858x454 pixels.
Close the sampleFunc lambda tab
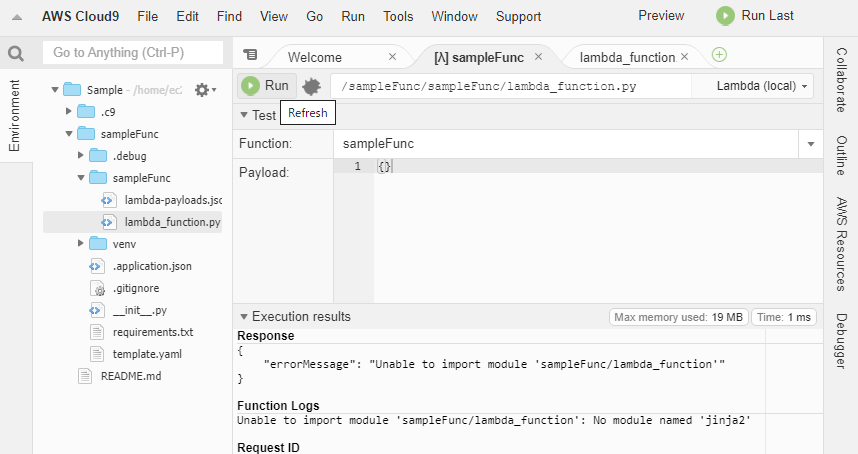tap(538, 56)
